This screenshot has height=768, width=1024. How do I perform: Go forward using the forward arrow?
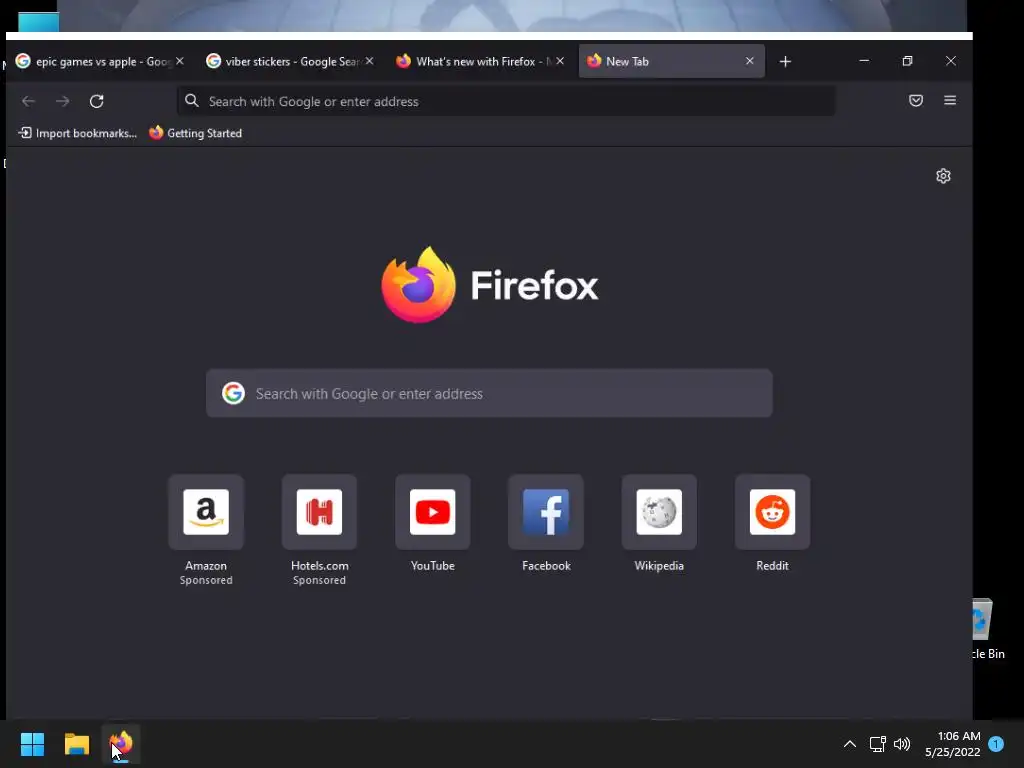point(63,101)
